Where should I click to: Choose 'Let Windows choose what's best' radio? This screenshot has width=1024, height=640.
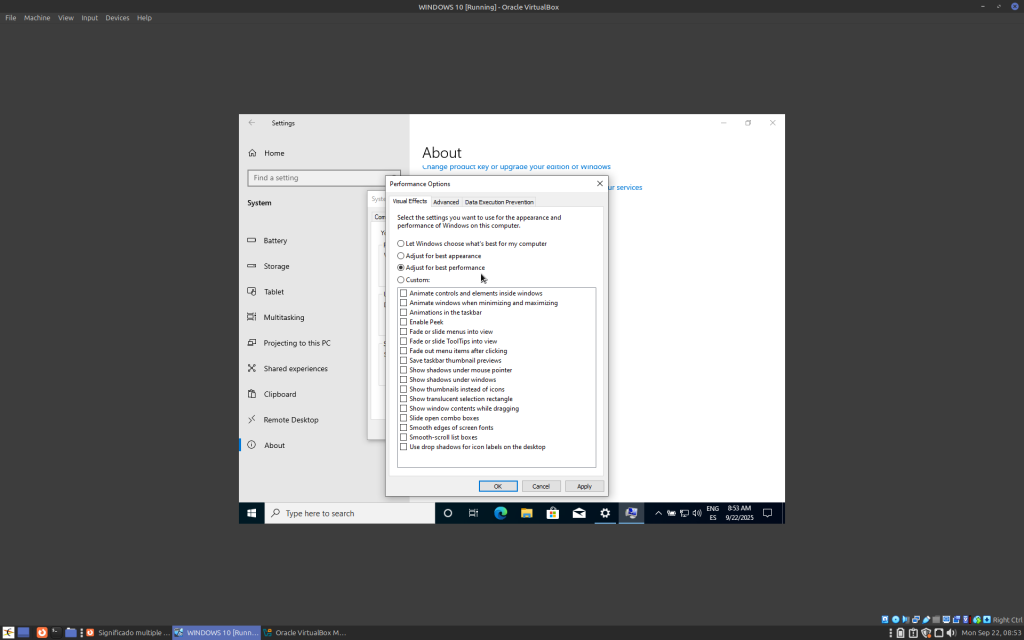click(x=401, y=244)
